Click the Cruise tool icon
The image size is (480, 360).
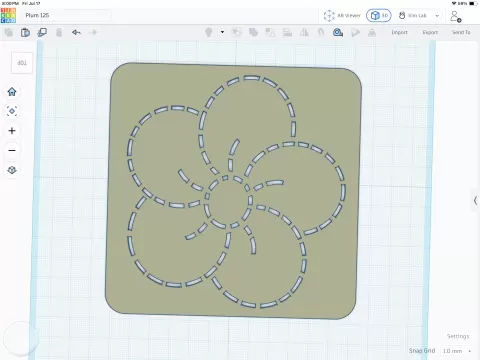click(x=321, y=32)
